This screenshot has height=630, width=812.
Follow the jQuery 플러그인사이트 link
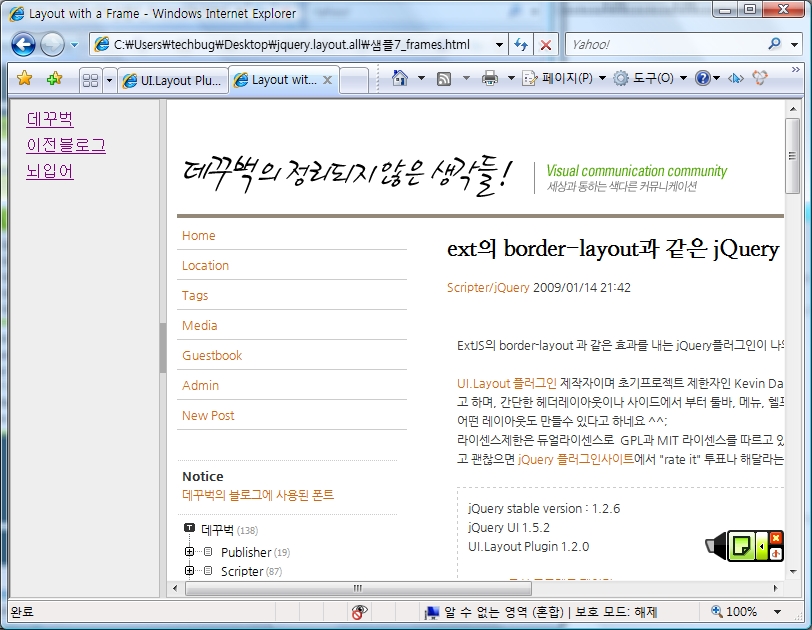point(576,459)
